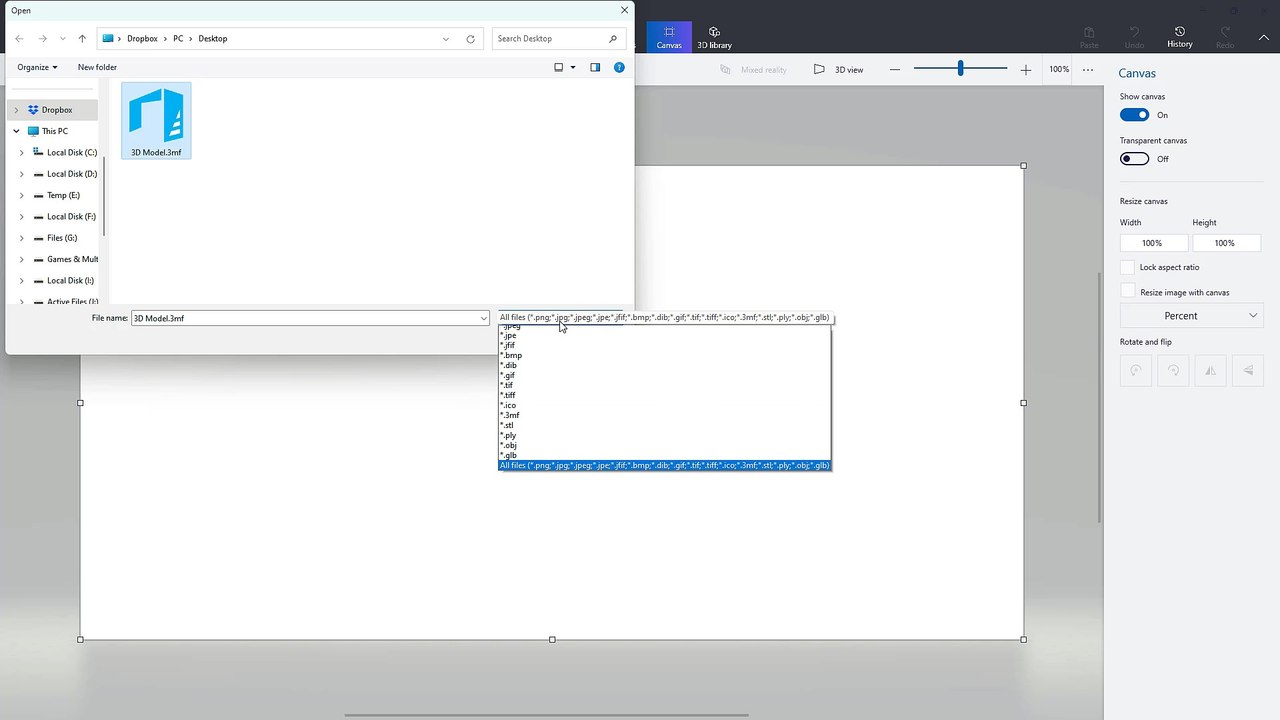Click Desktop in the address bar path
The height and width of the screenshot is (720, 1280).
[x=213, y=38]
